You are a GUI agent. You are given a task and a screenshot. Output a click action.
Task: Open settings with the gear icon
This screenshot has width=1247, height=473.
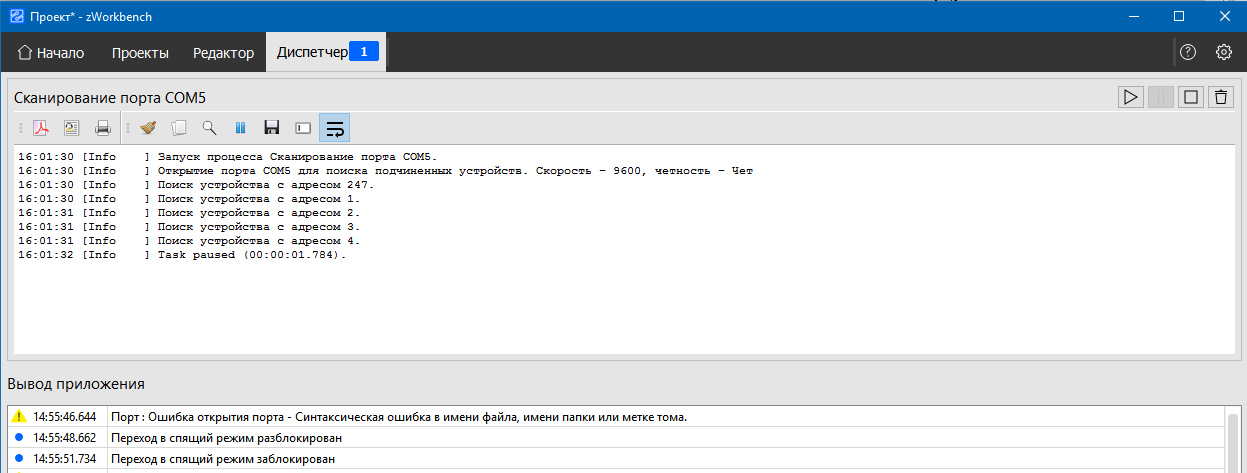tap(1223, 52)
